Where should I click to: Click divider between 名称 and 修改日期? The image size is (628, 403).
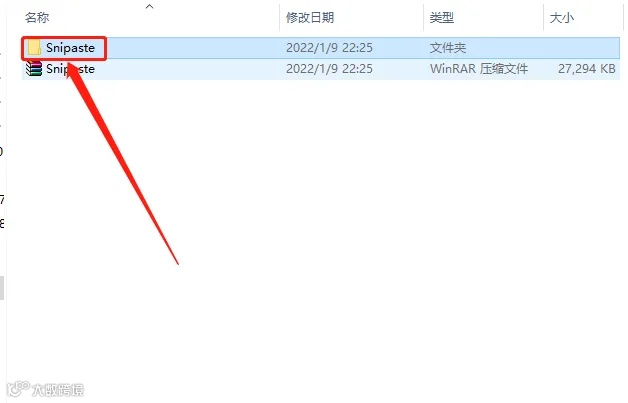(x=279, y=18)
